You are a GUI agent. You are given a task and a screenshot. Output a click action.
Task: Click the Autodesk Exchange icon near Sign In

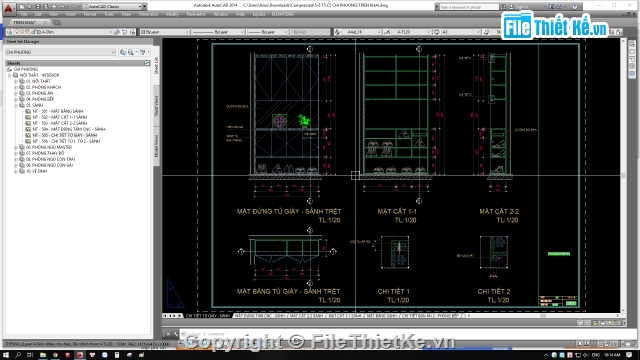click(x=551, y=7)
